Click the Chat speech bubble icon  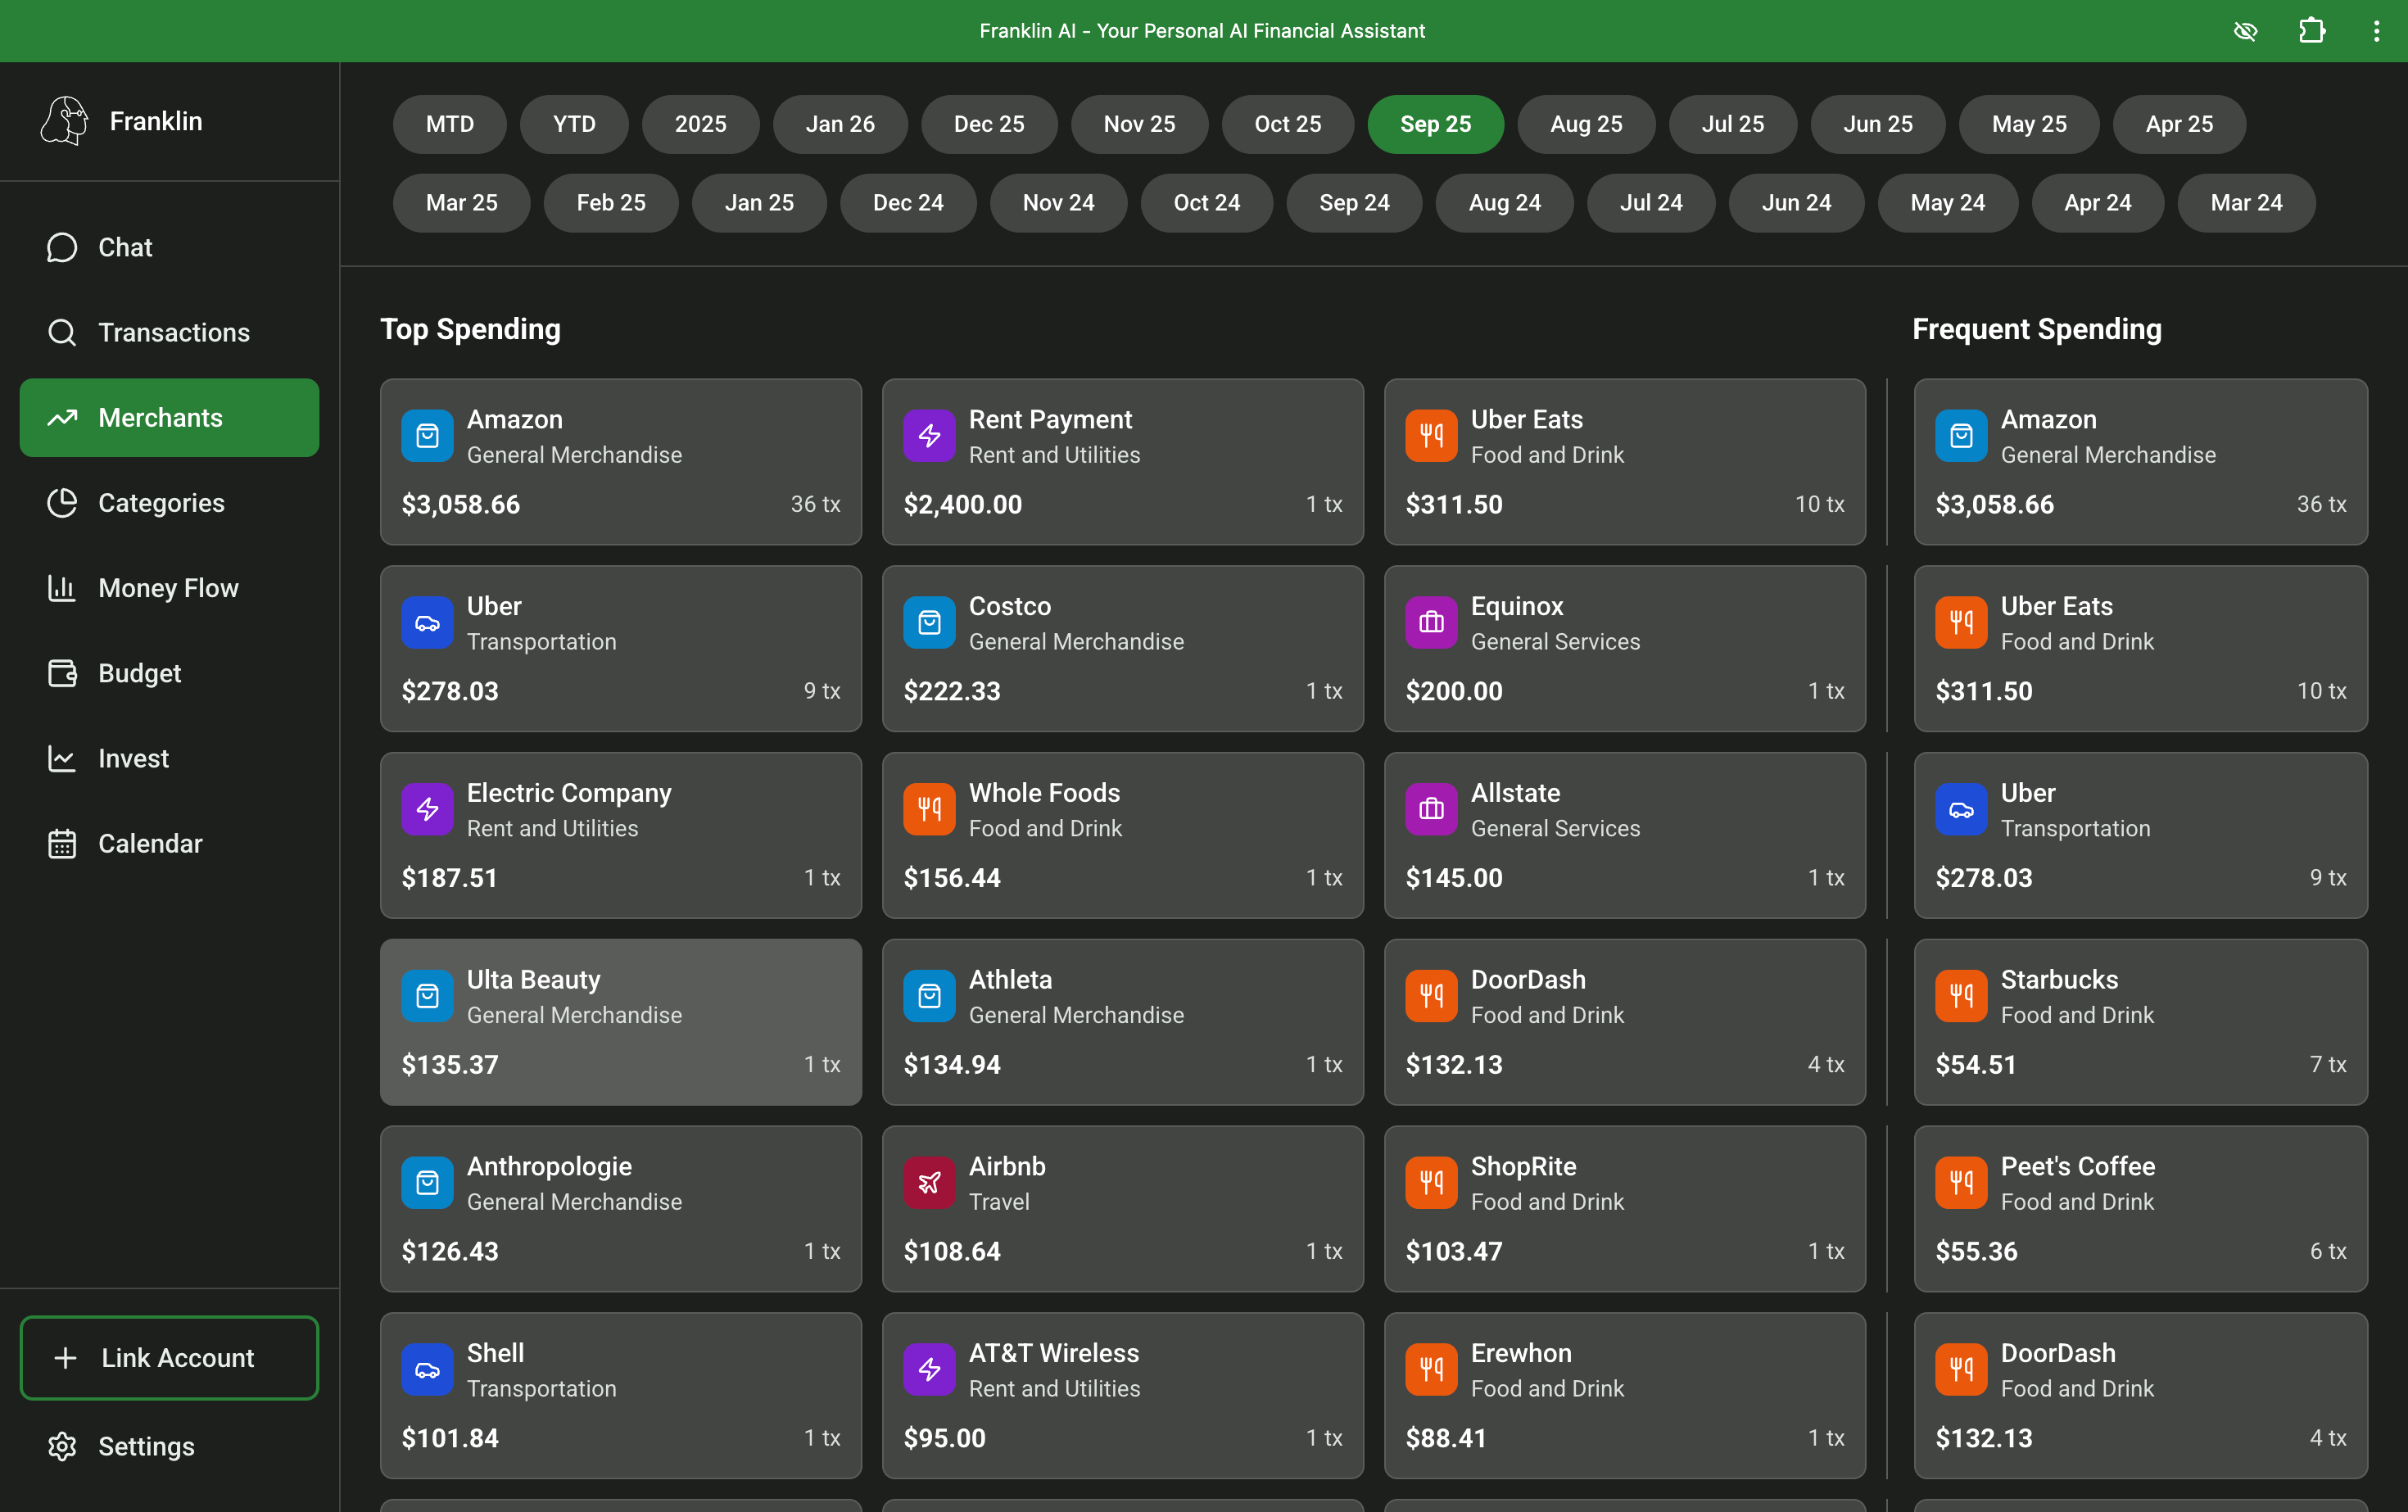[62, 247]
